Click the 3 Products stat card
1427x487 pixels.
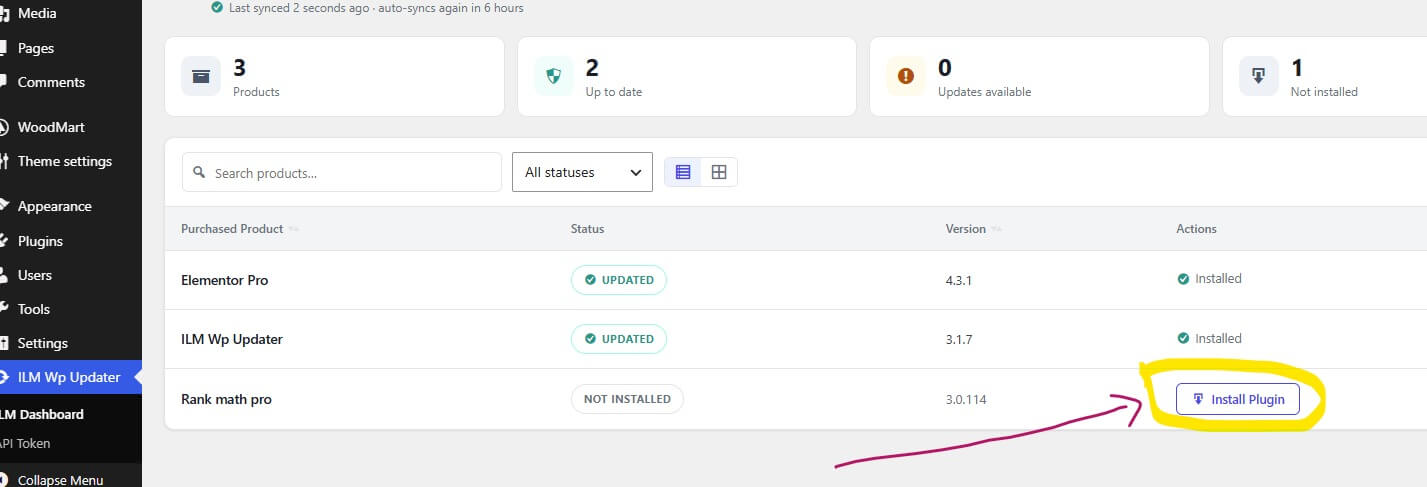(334, 76)
